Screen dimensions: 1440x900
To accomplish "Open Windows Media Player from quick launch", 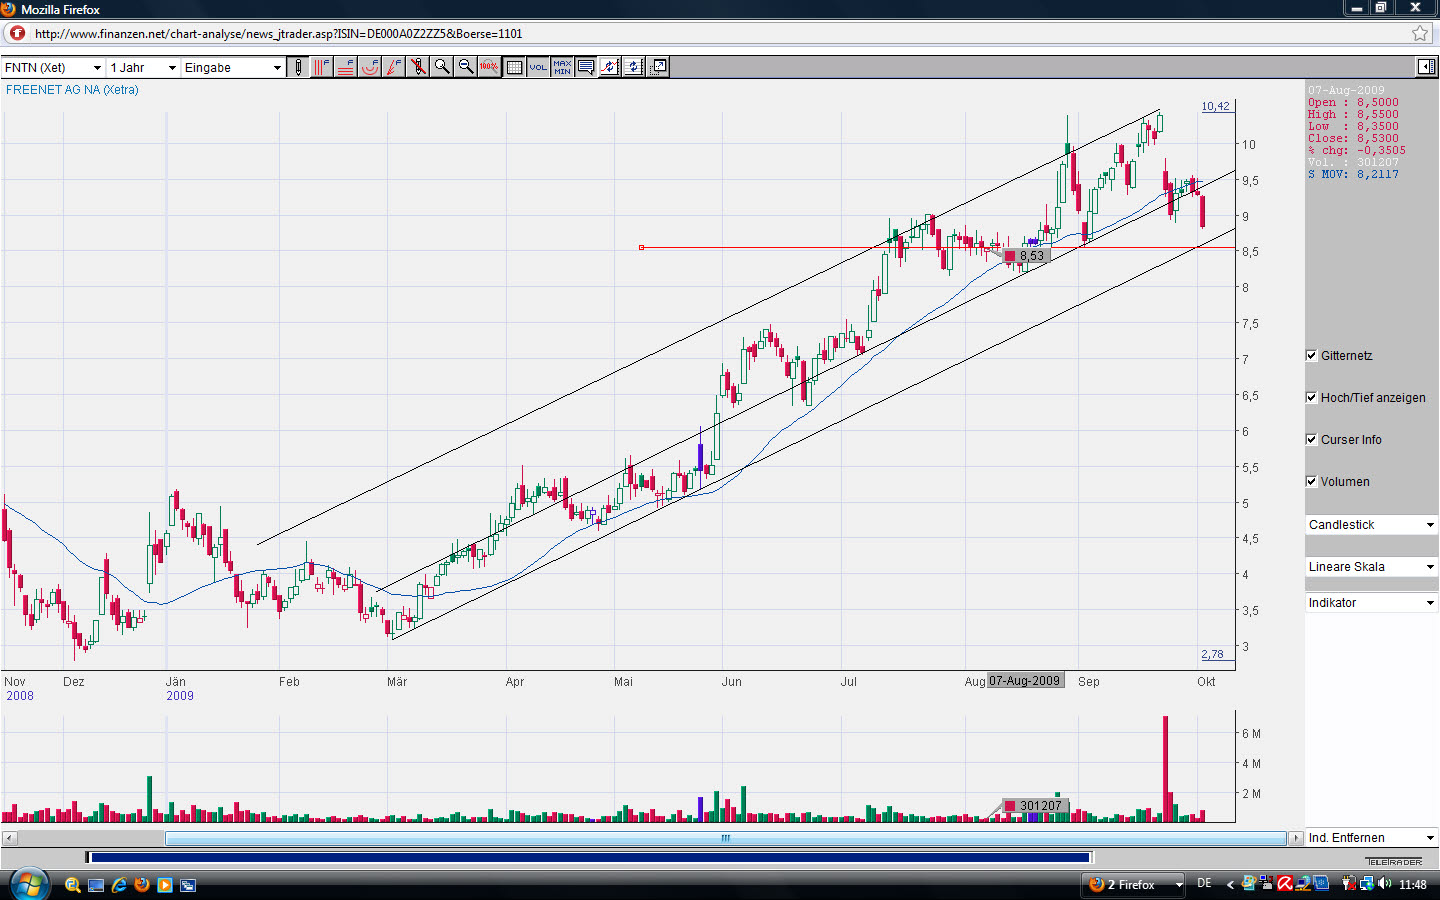I will click(x=165, y=885).
